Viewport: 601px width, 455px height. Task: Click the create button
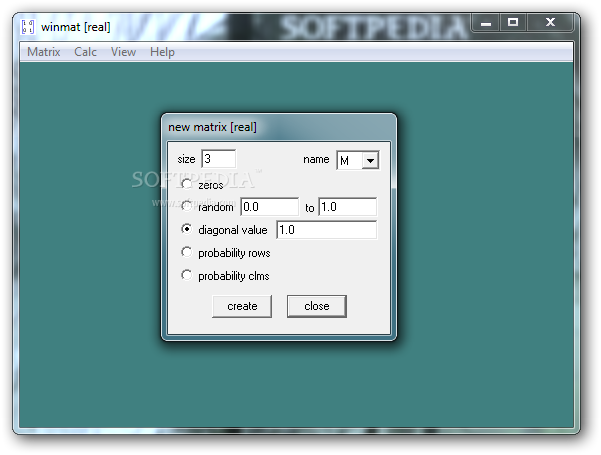coord(242,306)
